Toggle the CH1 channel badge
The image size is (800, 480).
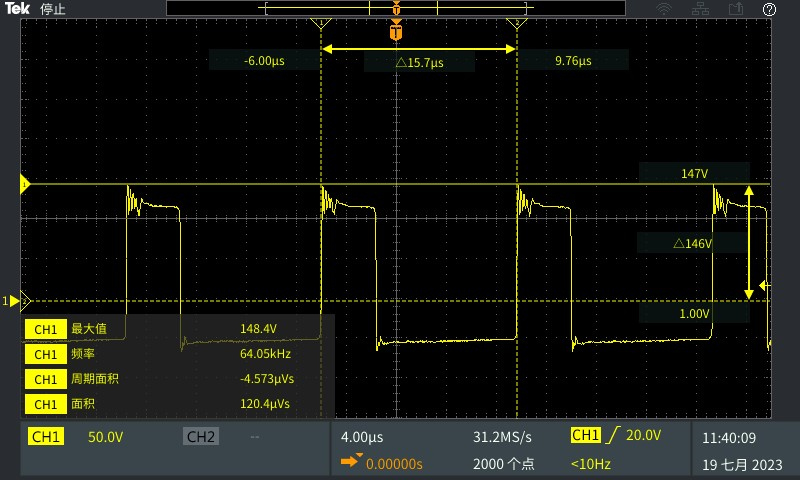[x=46, y=437]
